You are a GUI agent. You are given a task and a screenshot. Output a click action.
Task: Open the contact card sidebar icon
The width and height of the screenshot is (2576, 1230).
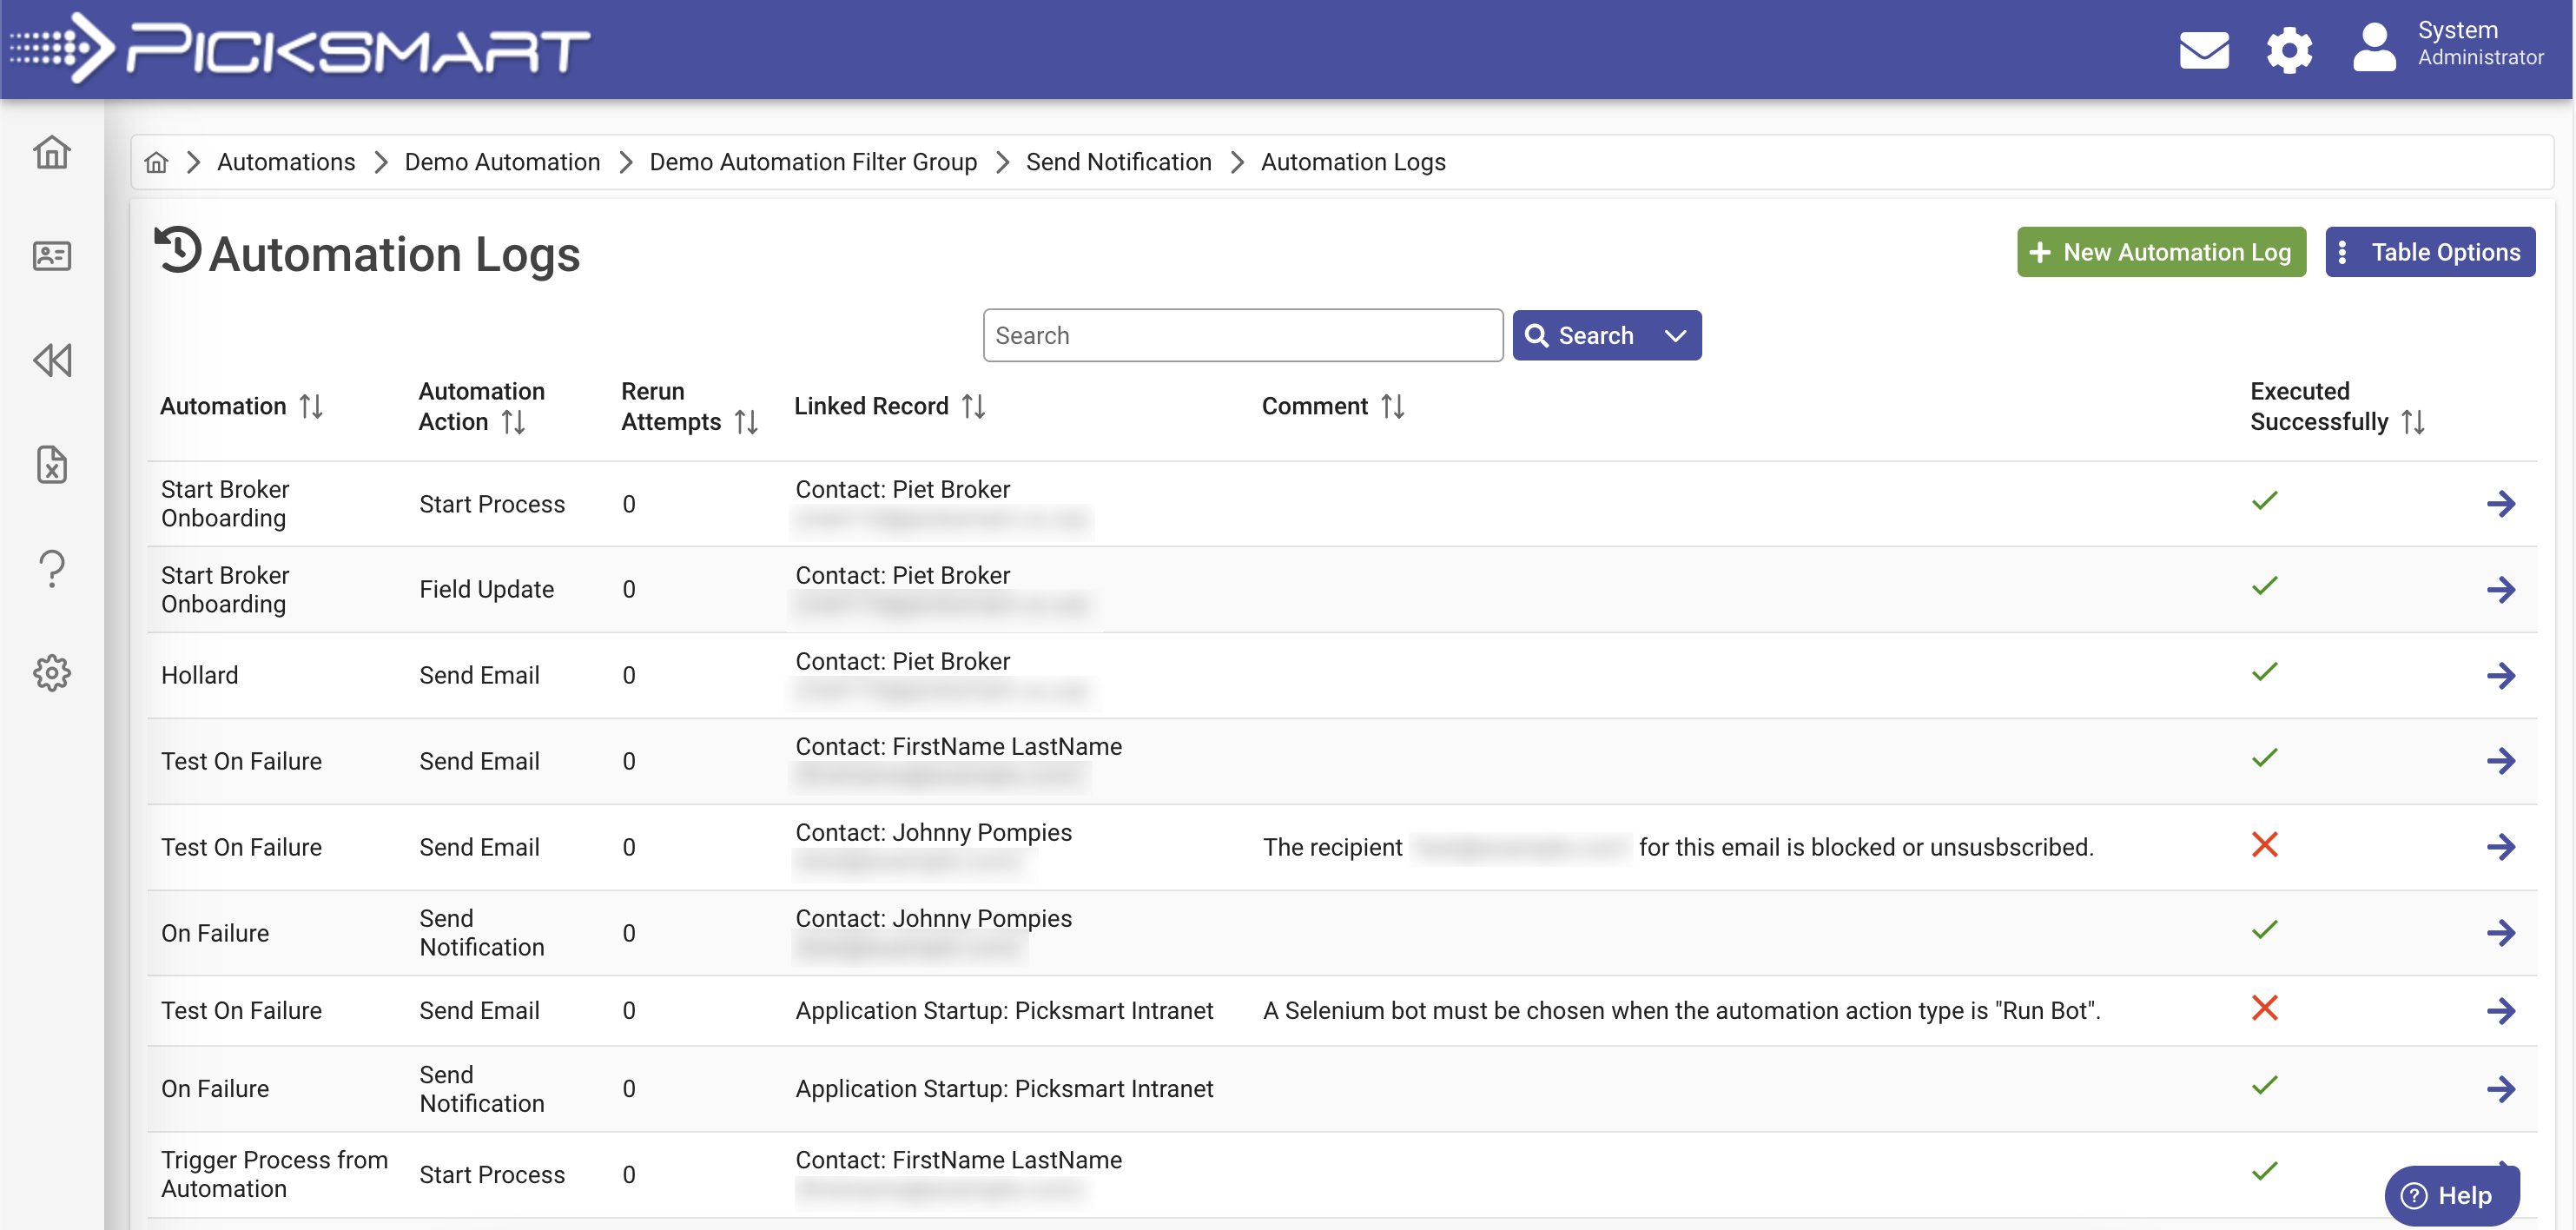pyautogui.click(x=52, y=256)
